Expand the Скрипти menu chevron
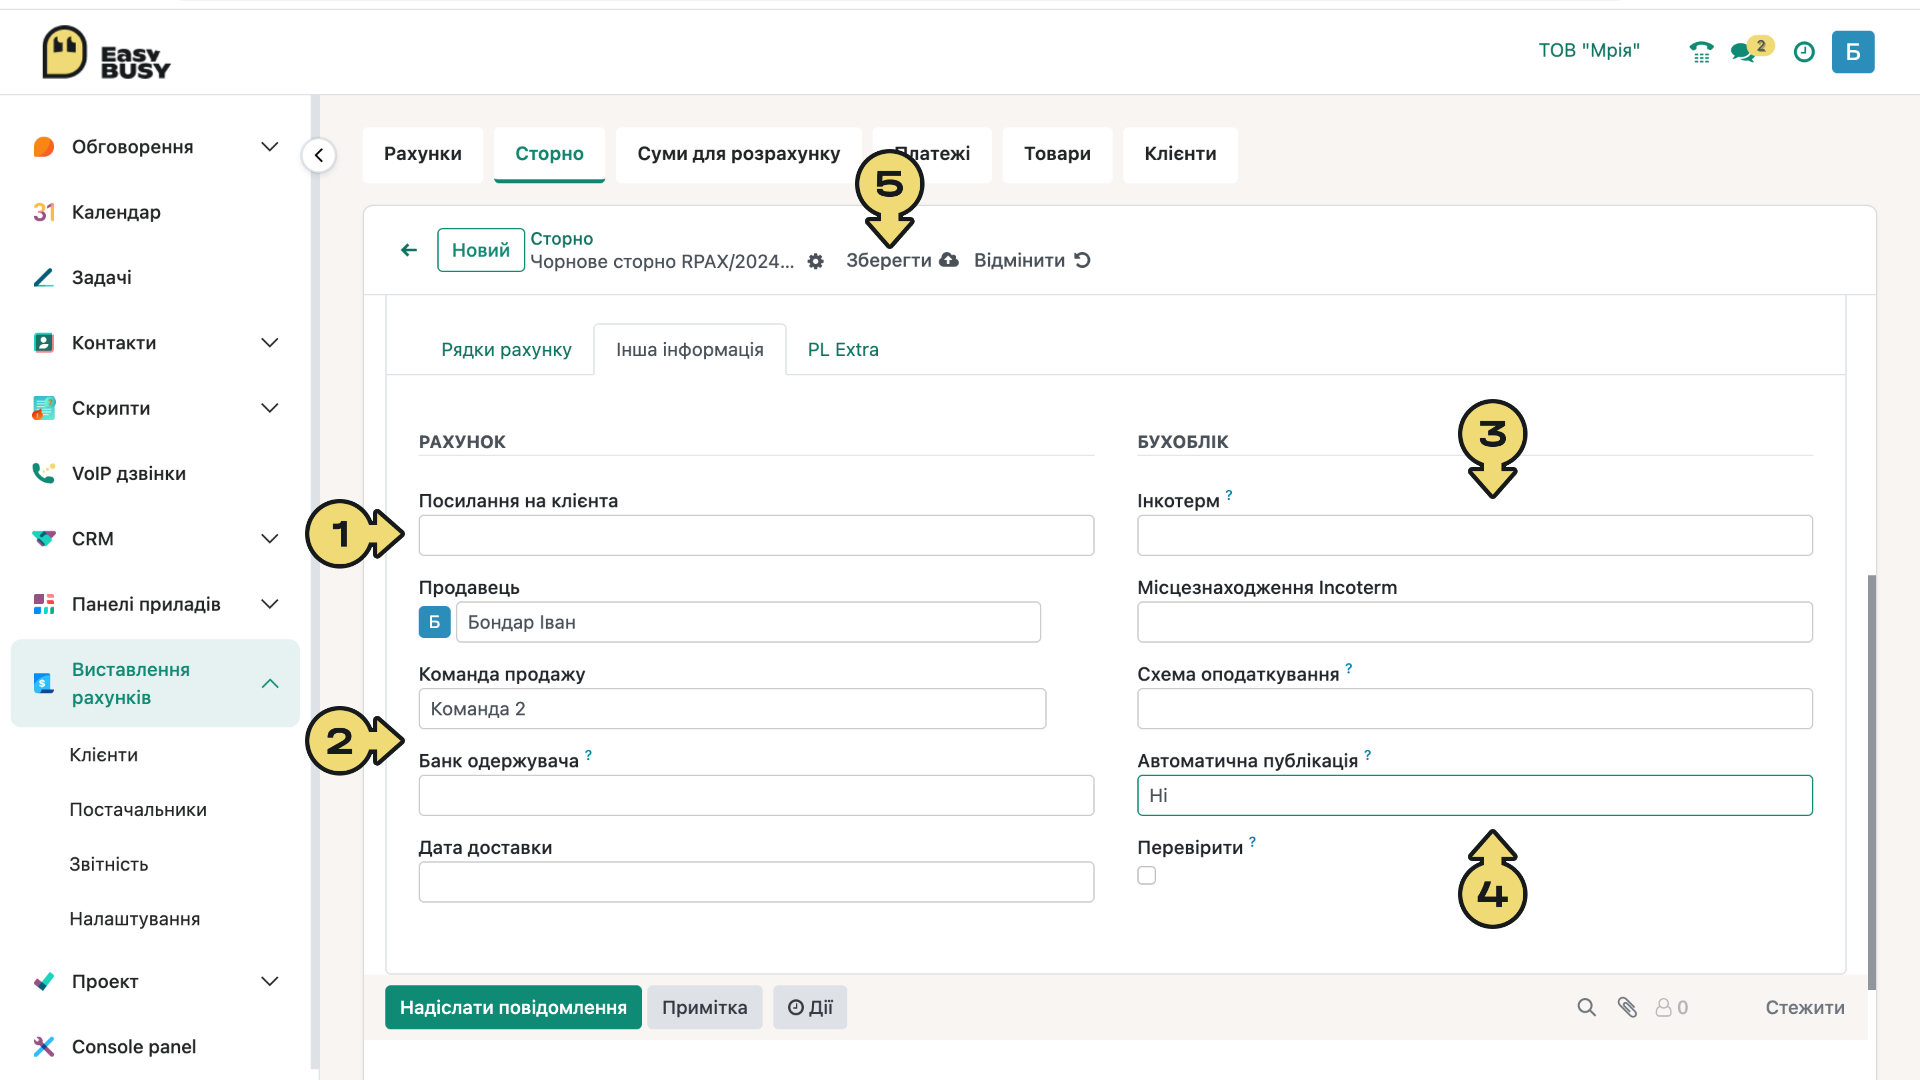 coord(269,408)
